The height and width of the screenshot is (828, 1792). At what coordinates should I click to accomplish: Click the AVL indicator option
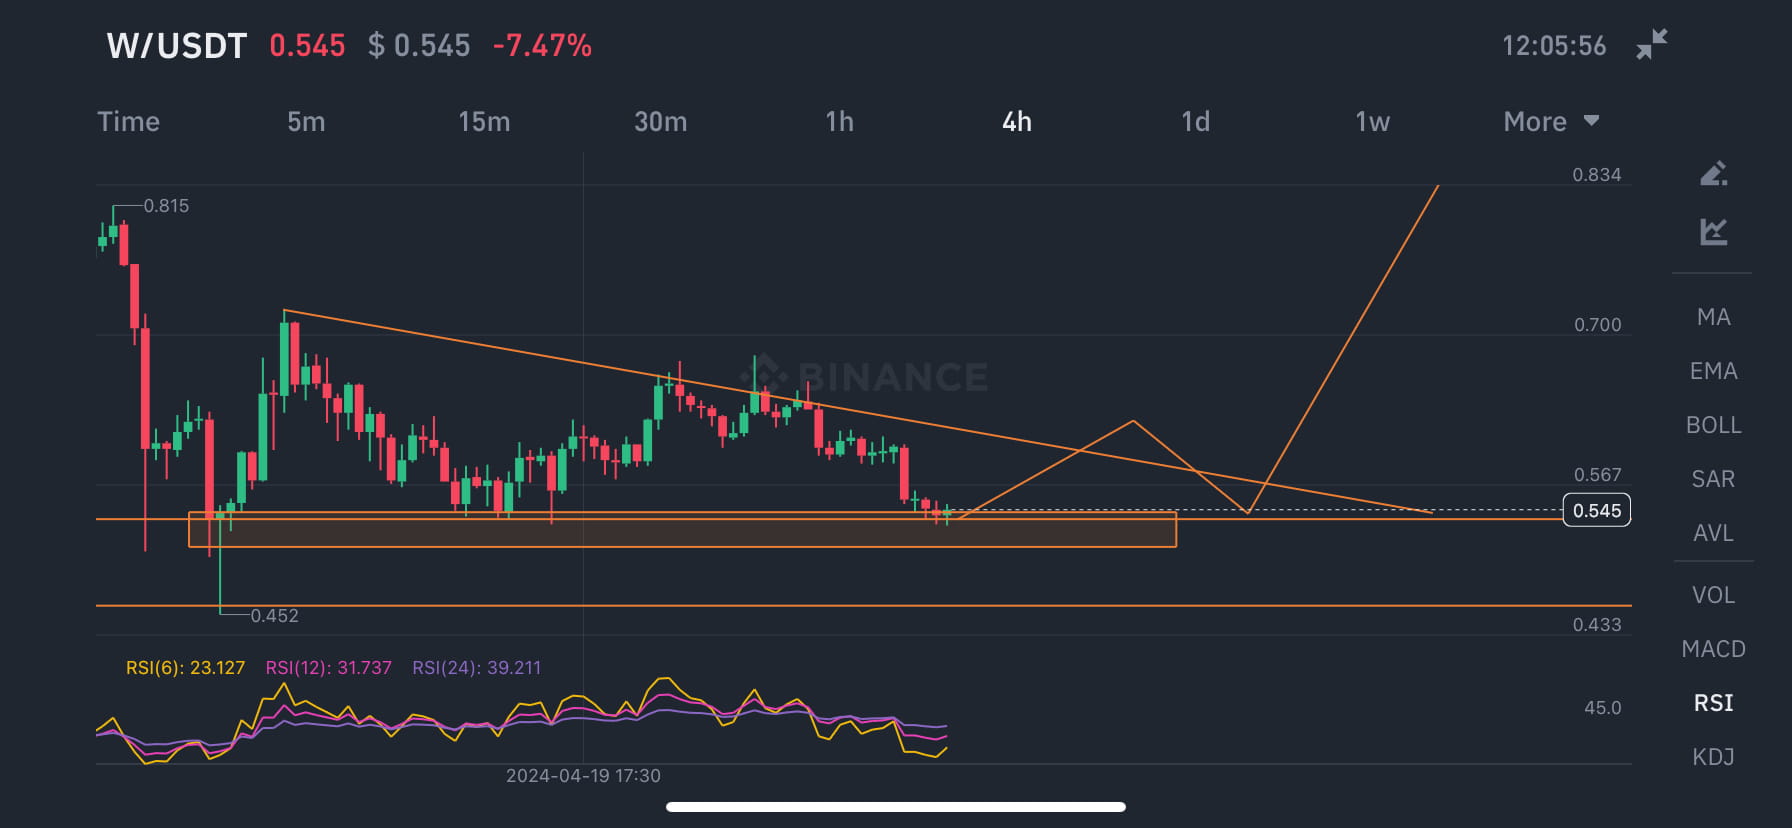pyautogui.click(x=1713, y=533)
